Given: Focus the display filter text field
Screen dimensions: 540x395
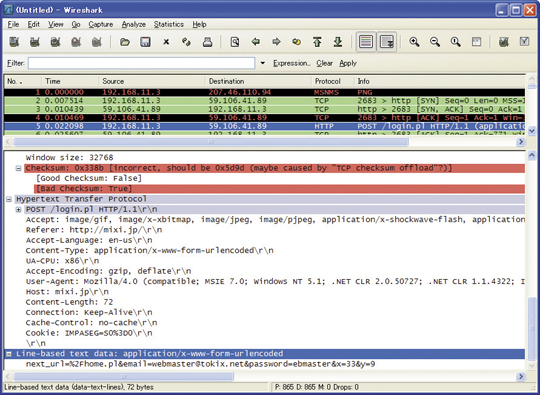Looking at the screenshot, I should (x=142, y=63).
